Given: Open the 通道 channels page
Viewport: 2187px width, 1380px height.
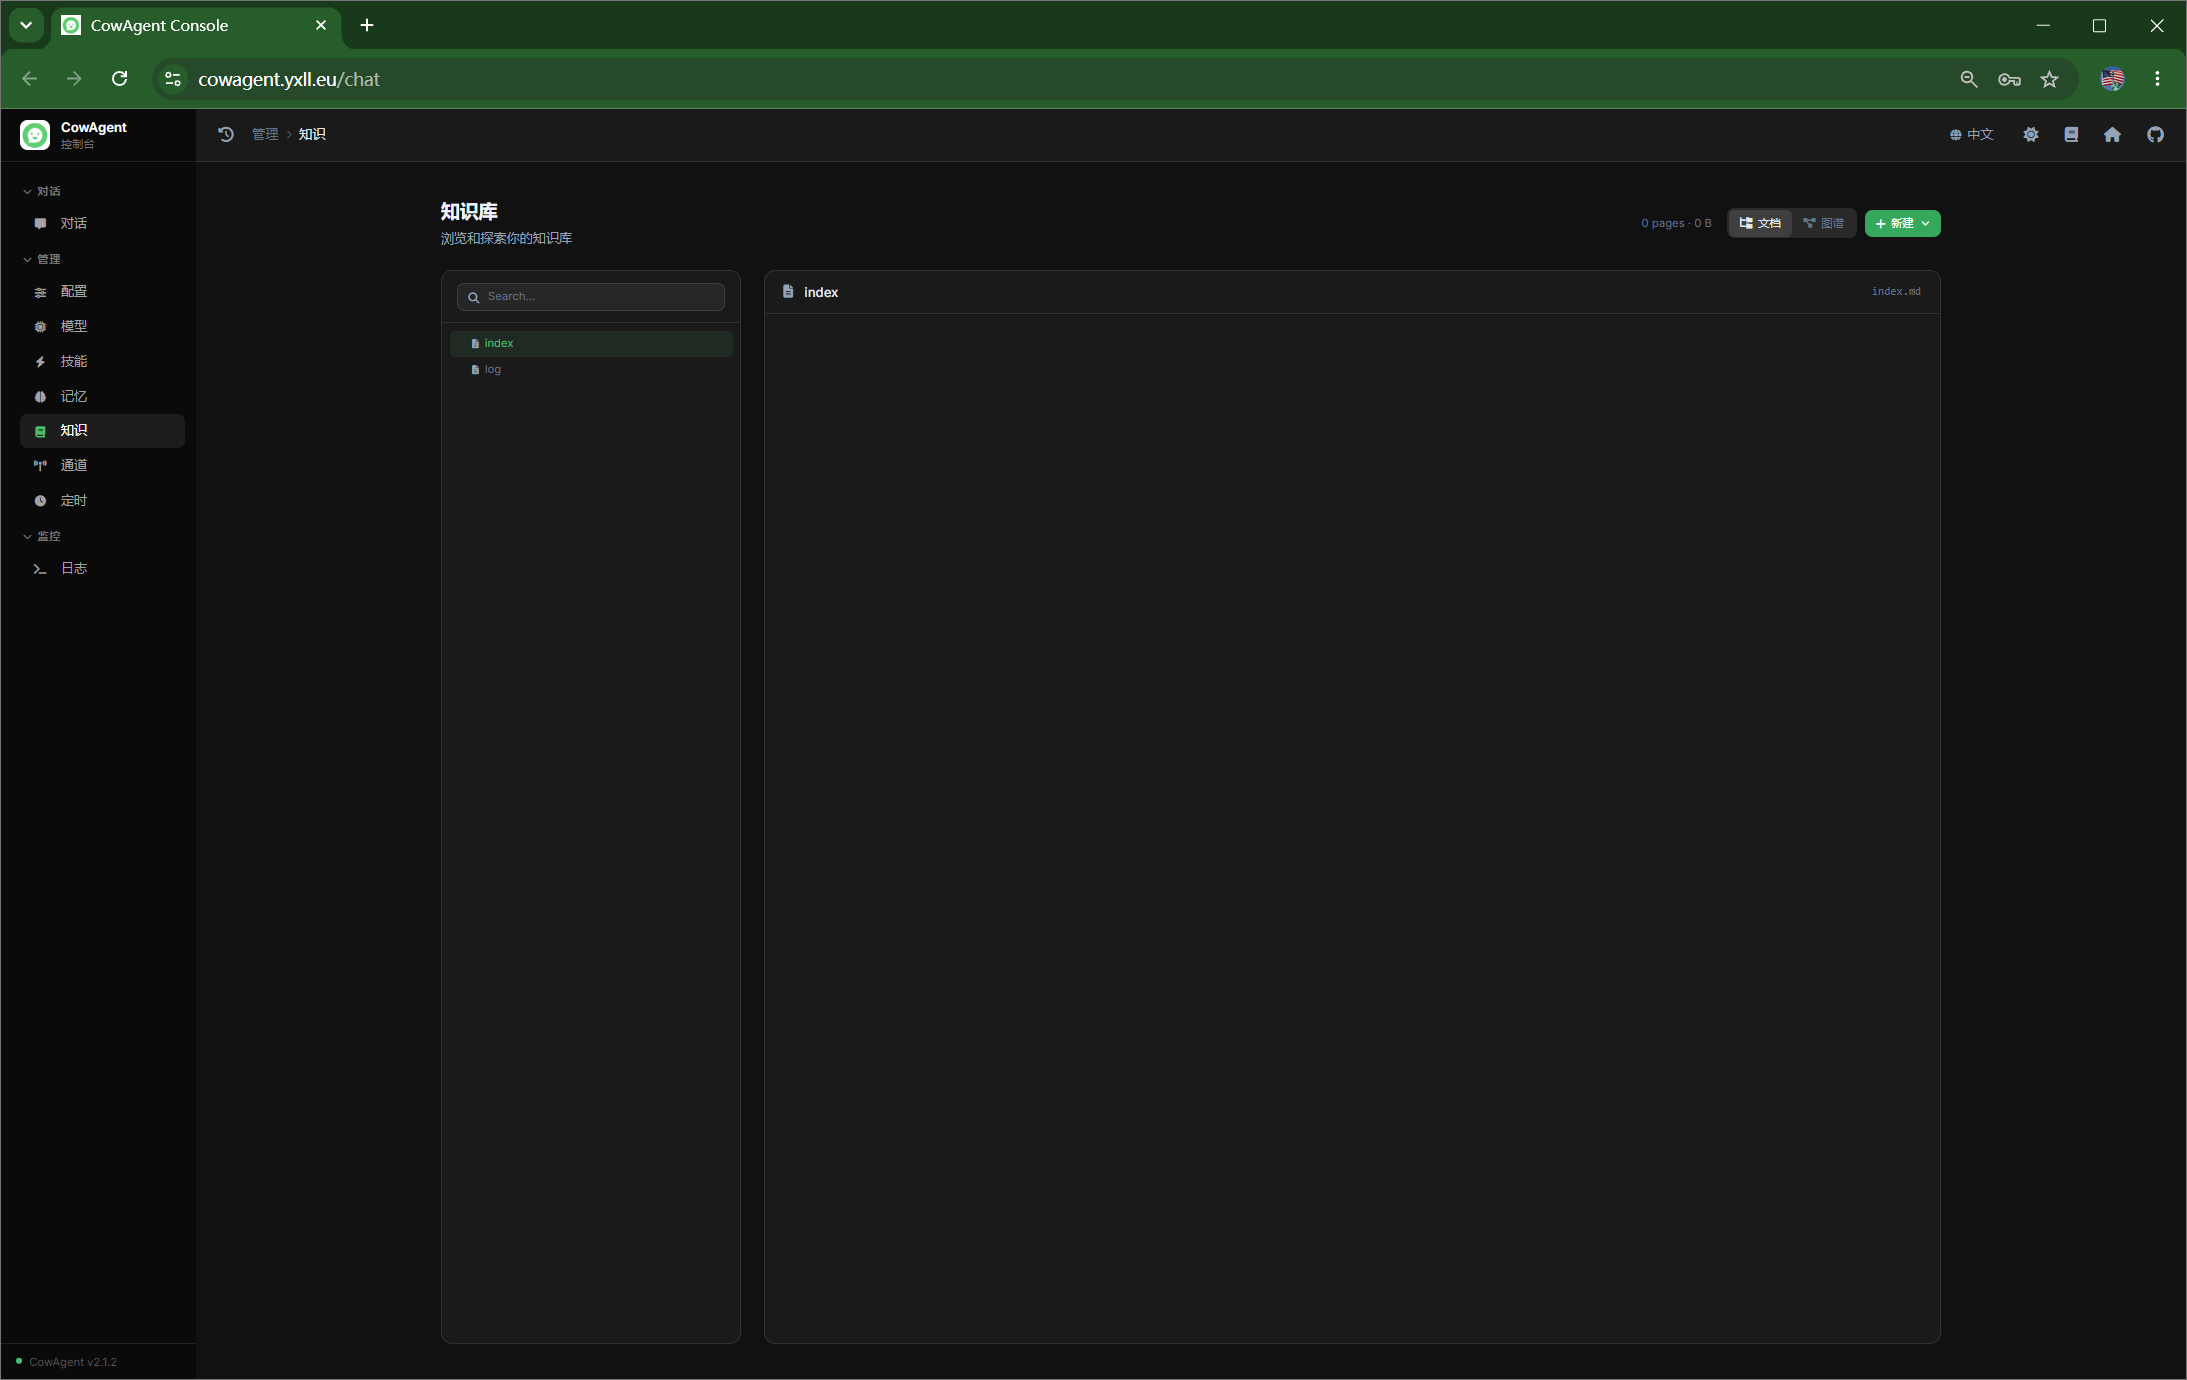Looking at the screenshot, I should coord(102,465).
